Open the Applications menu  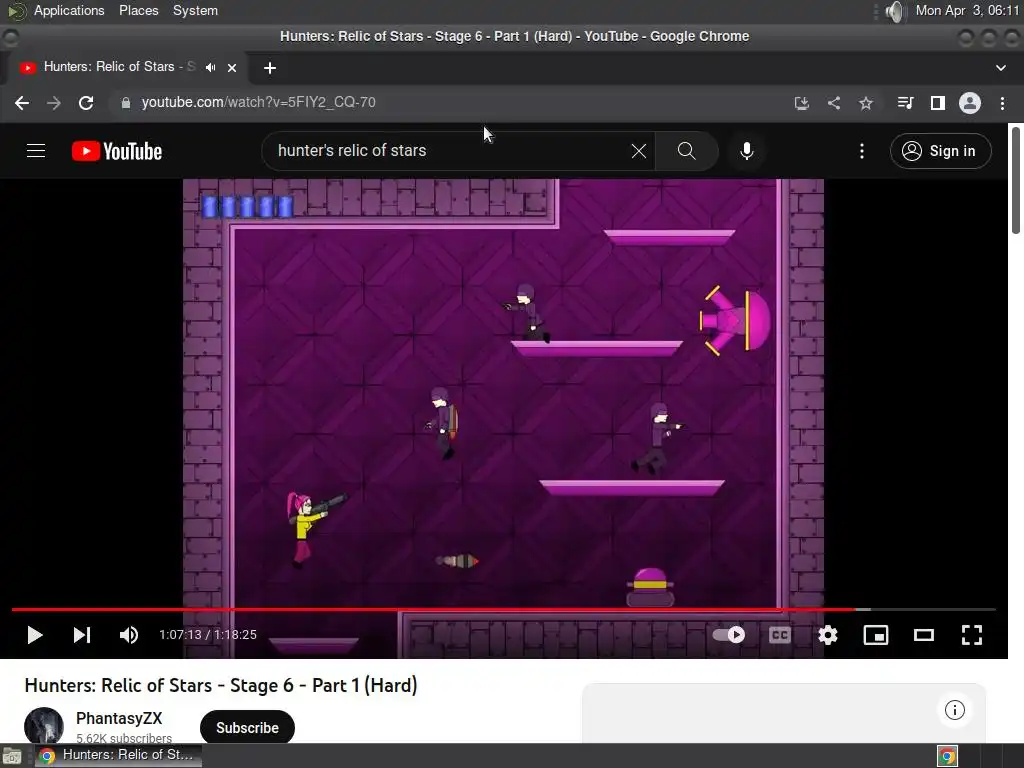[x=69, y=10]
